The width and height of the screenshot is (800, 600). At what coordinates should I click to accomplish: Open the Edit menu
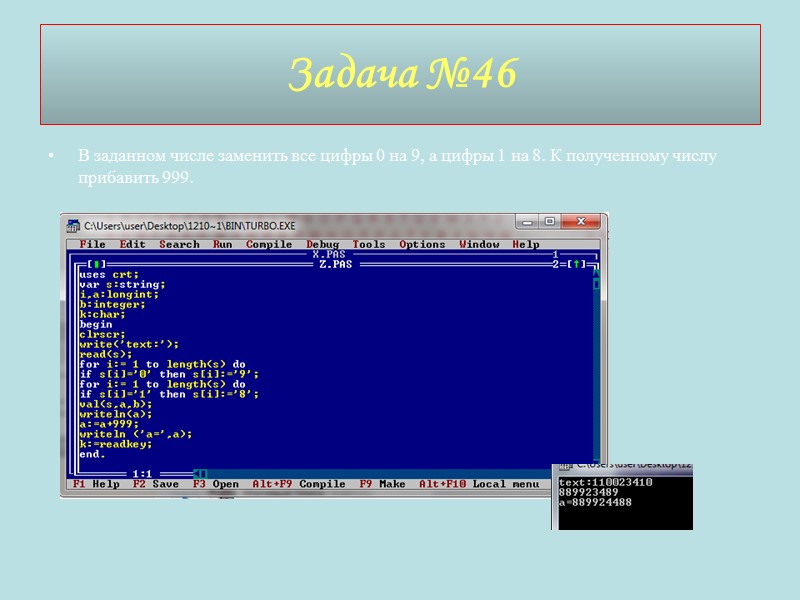132,244
